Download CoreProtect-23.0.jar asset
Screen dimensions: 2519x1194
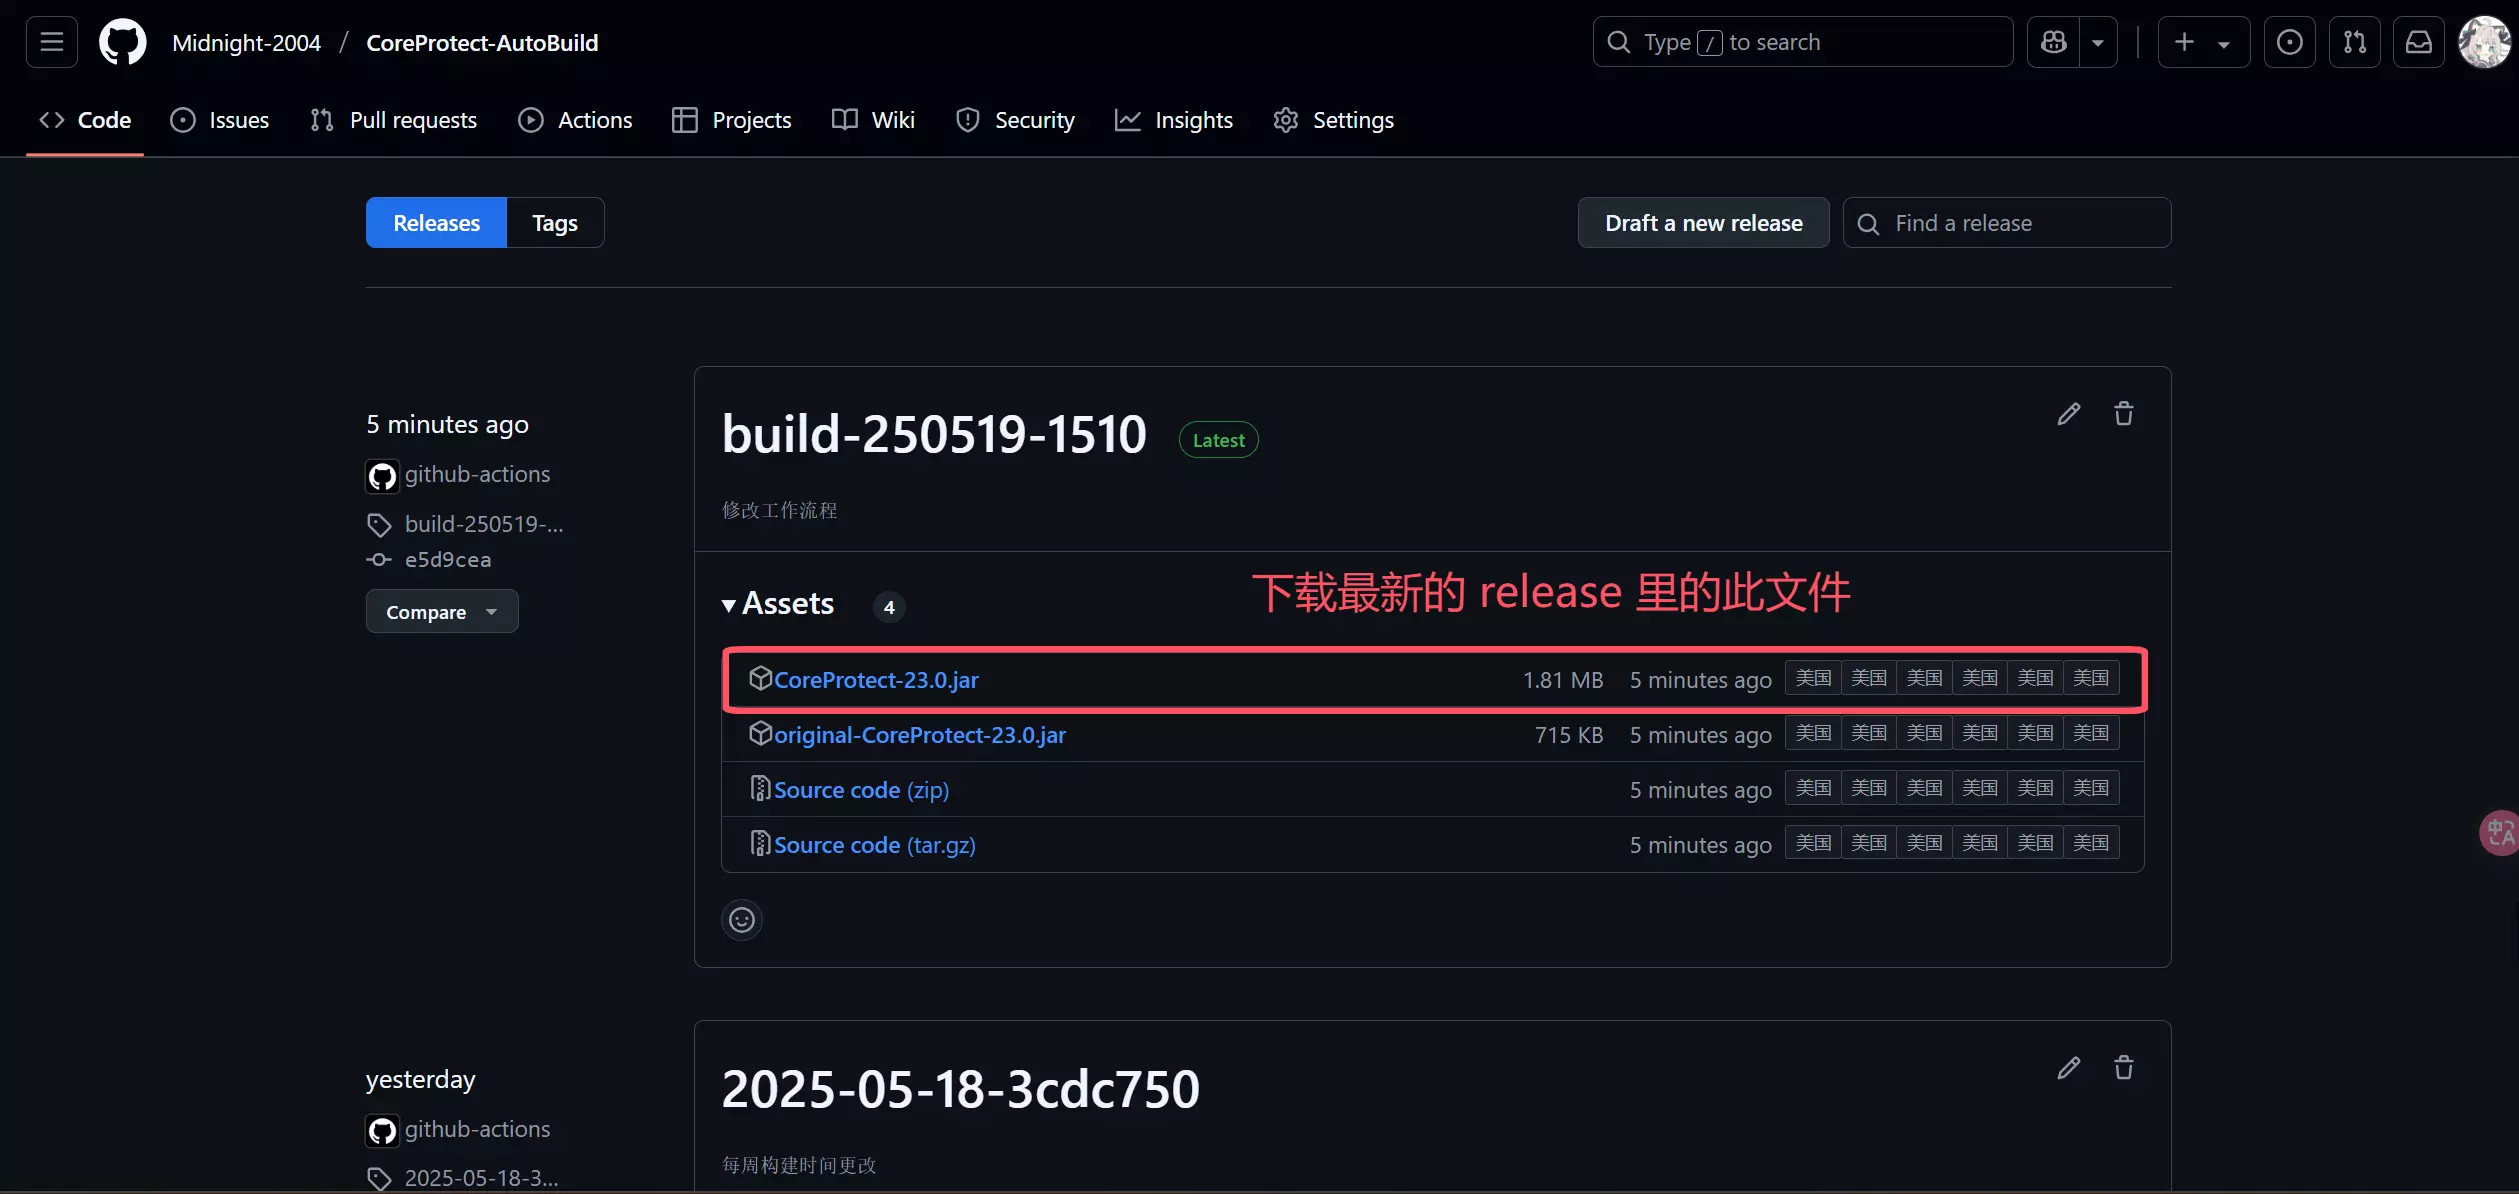tap(876, 680)
